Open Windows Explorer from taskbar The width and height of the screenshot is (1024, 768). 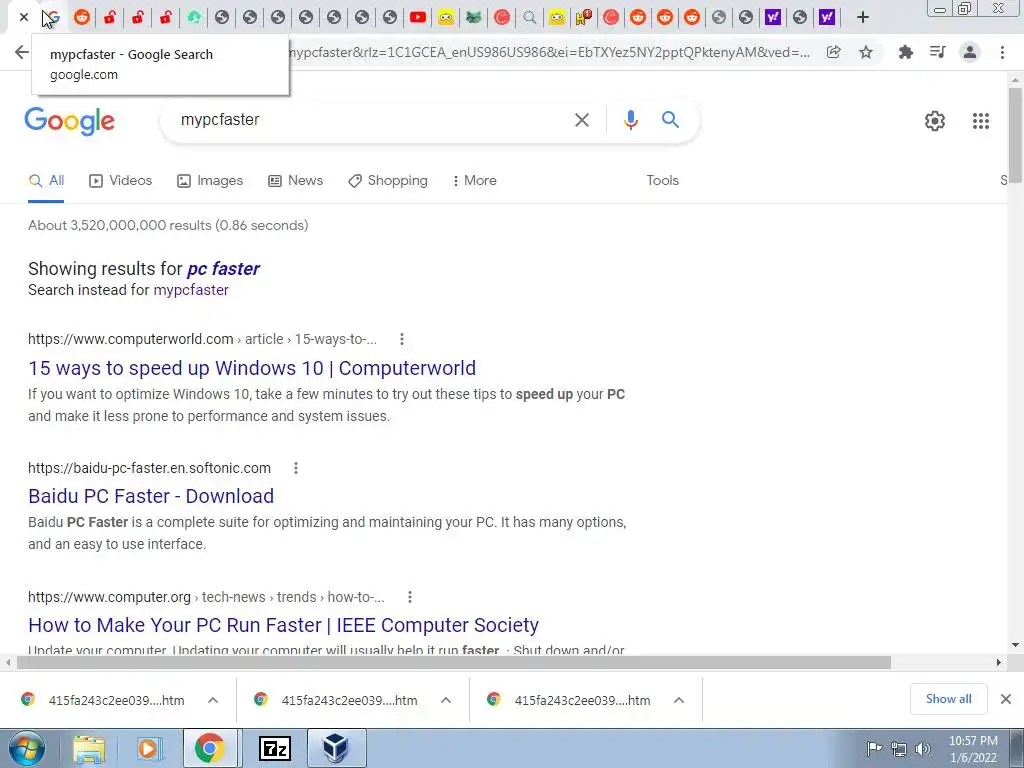pyautogui.click(x=89, y=748)
